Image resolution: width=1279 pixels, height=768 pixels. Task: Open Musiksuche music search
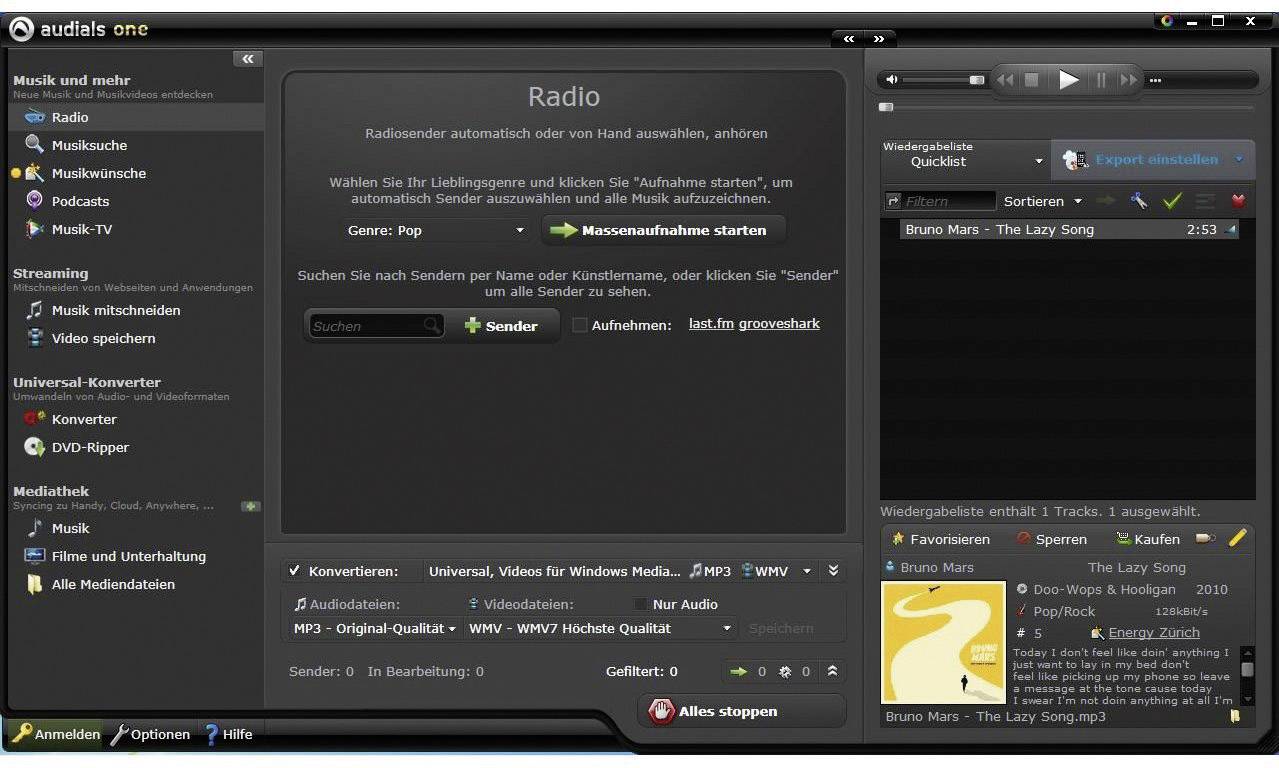[x=89, y=145]
